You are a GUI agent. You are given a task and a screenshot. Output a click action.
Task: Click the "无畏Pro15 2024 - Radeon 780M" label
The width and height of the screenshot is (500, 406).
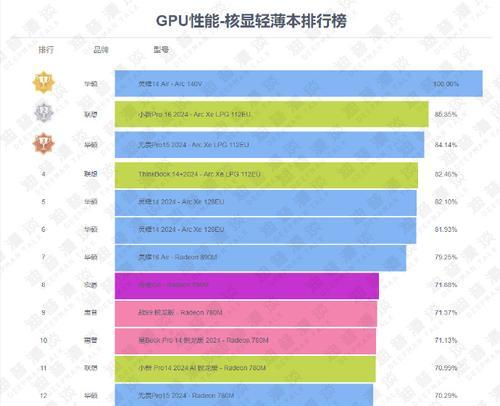(x=186, y=396)
